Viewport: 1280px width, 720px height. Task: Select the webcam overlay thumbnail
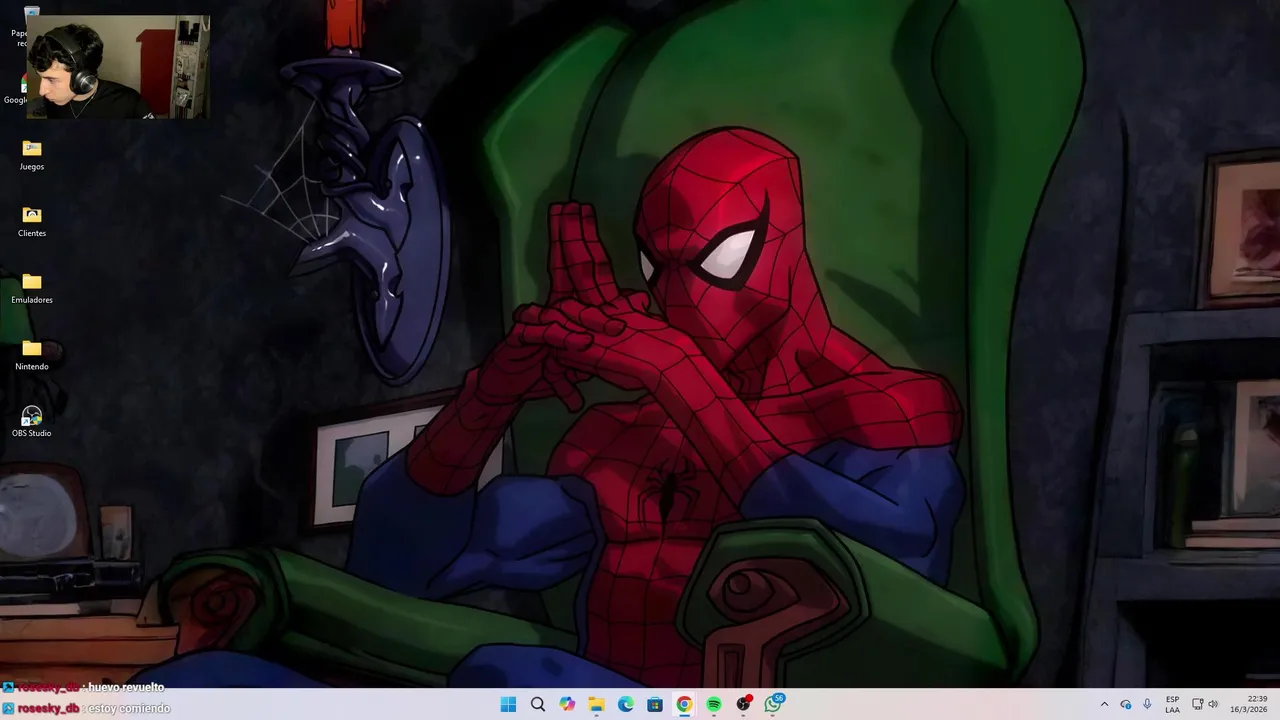[x=118, y=67]
